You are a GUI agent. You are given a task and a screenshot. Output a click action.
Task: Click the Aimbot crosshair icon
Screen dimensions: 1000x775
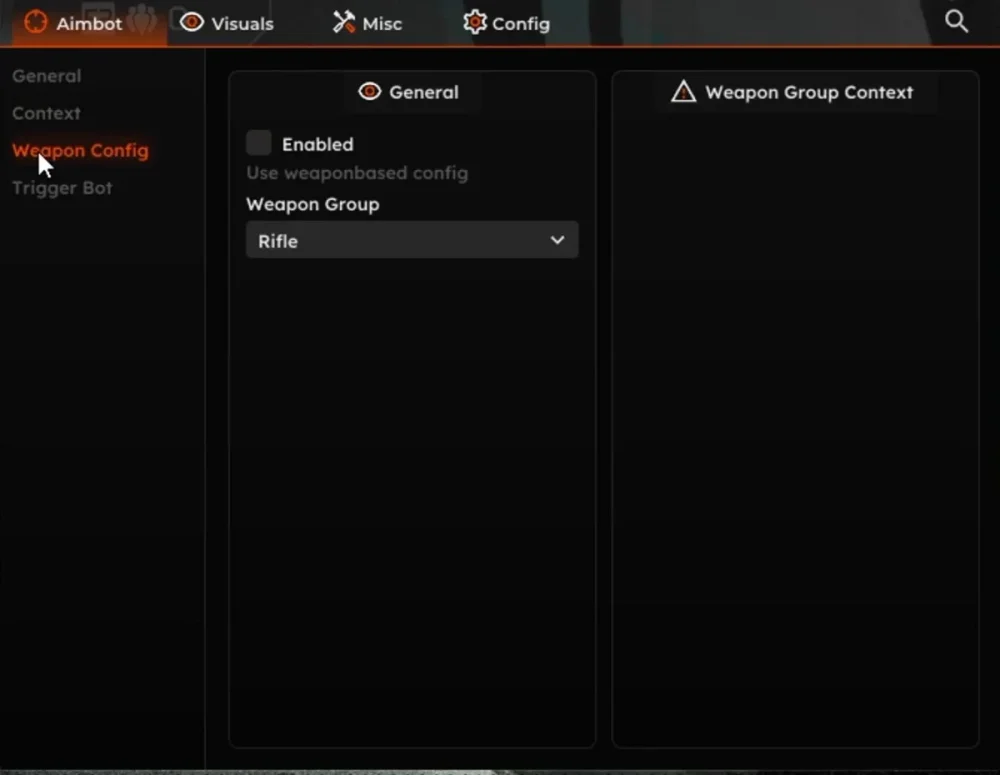click(x=36, y=23)
